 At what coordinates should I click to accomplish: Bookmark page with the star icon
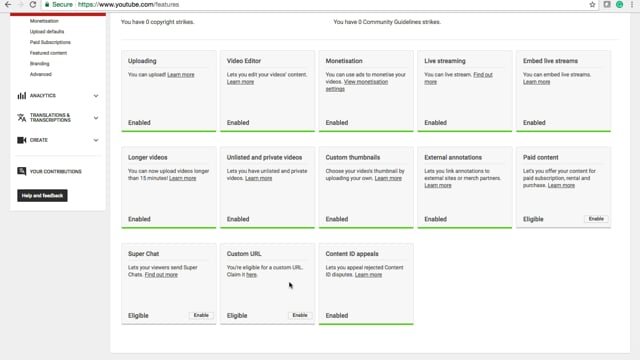[592, 4]
